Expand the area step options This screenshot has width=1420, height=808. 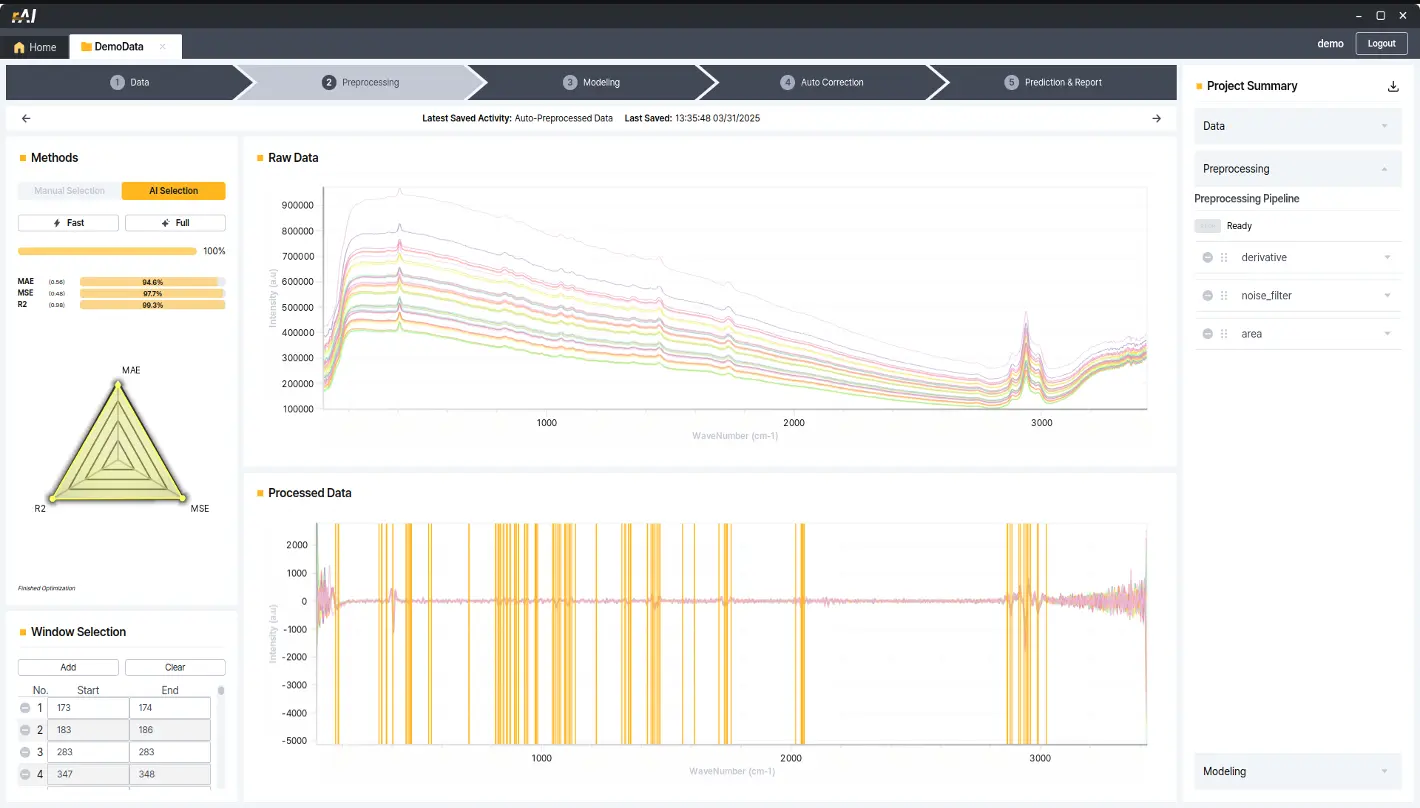1387,333
